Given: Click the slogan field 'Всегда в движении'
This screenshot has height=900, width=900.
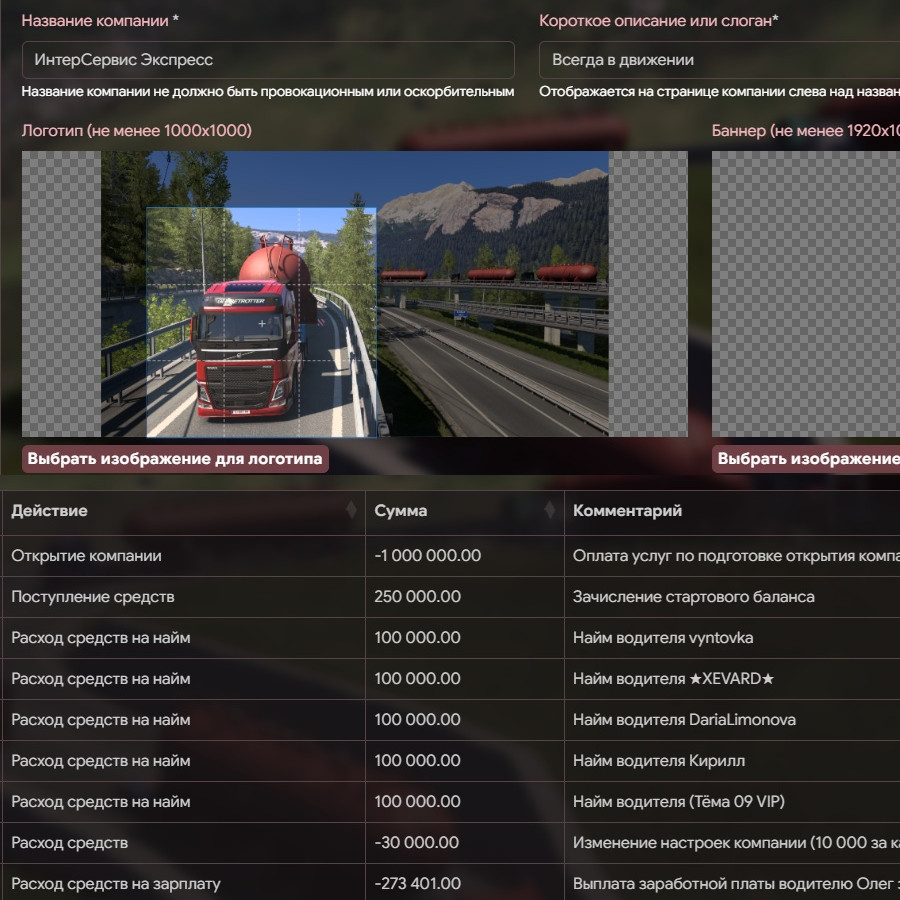Looking at the screenshot, I should coord(719,60).
